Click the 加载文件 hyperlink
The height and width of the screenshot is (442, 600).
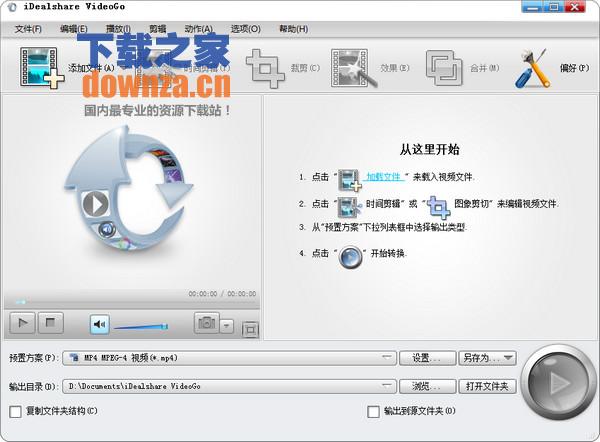click(x=384, y=177)
